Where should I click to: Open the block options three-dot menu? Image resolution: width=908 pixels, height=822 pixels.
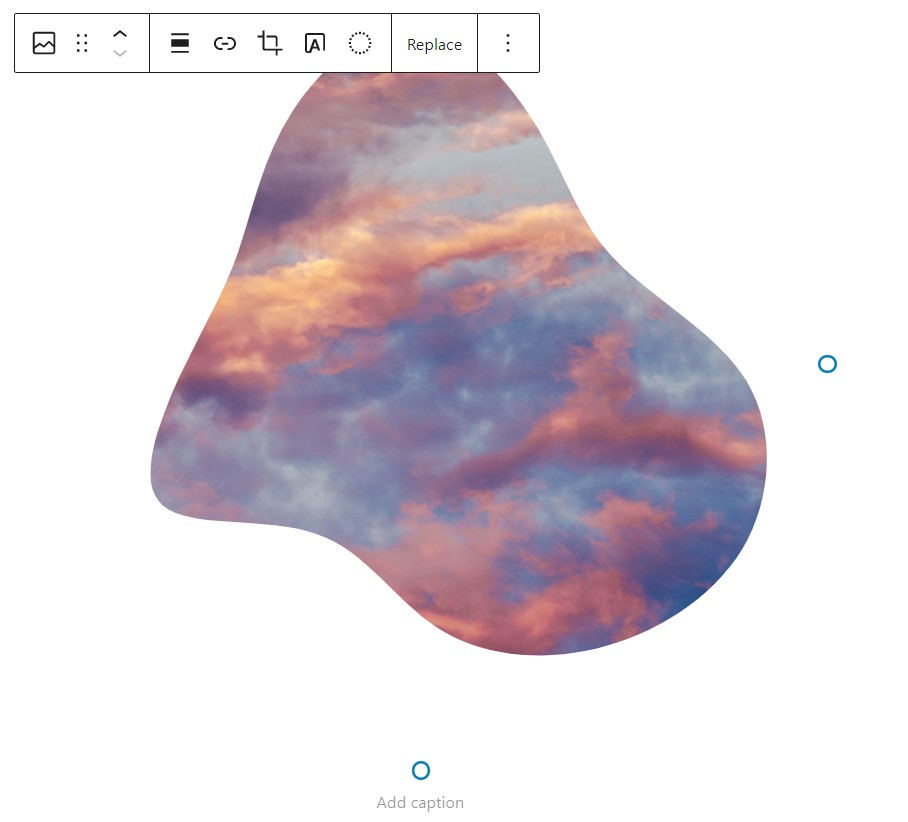tap(508, 43)
